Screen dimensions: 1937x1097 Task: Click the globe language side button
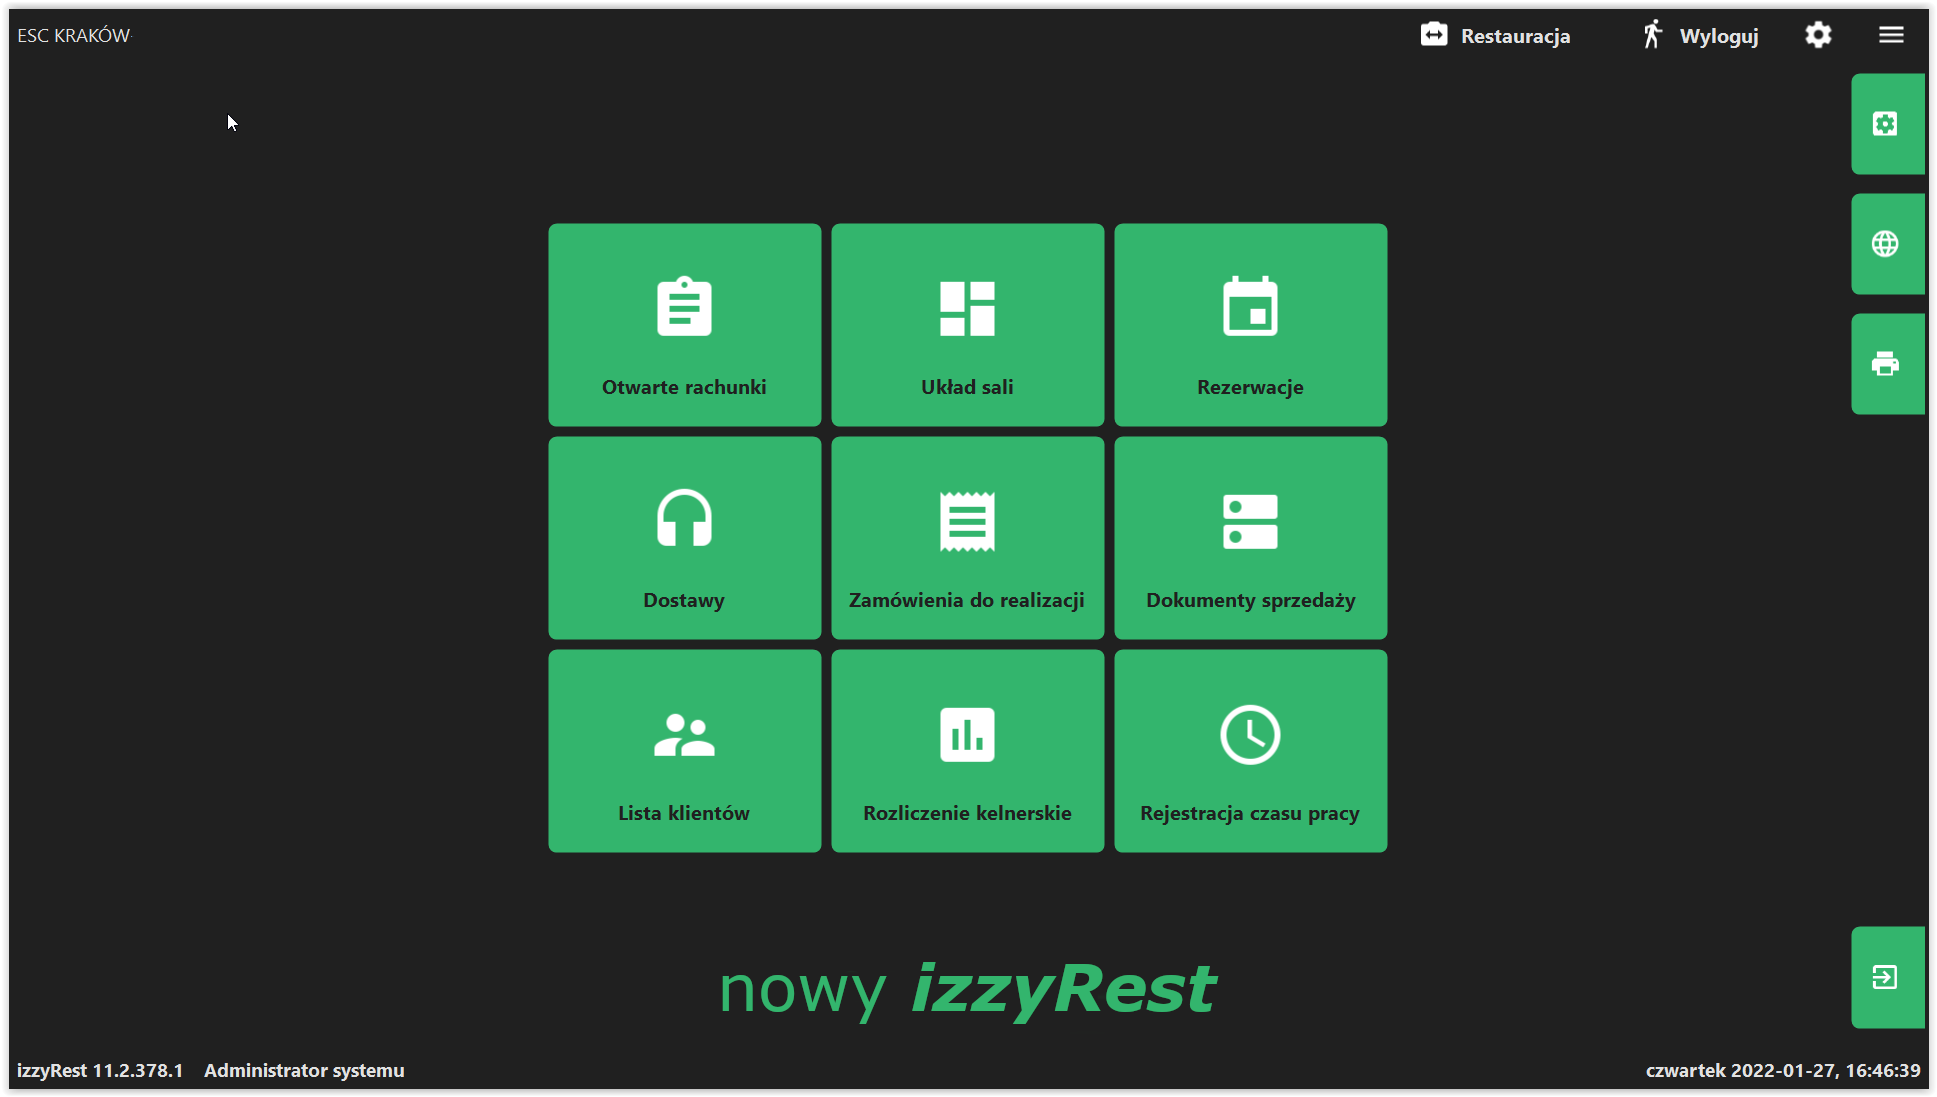[1887, 244]
